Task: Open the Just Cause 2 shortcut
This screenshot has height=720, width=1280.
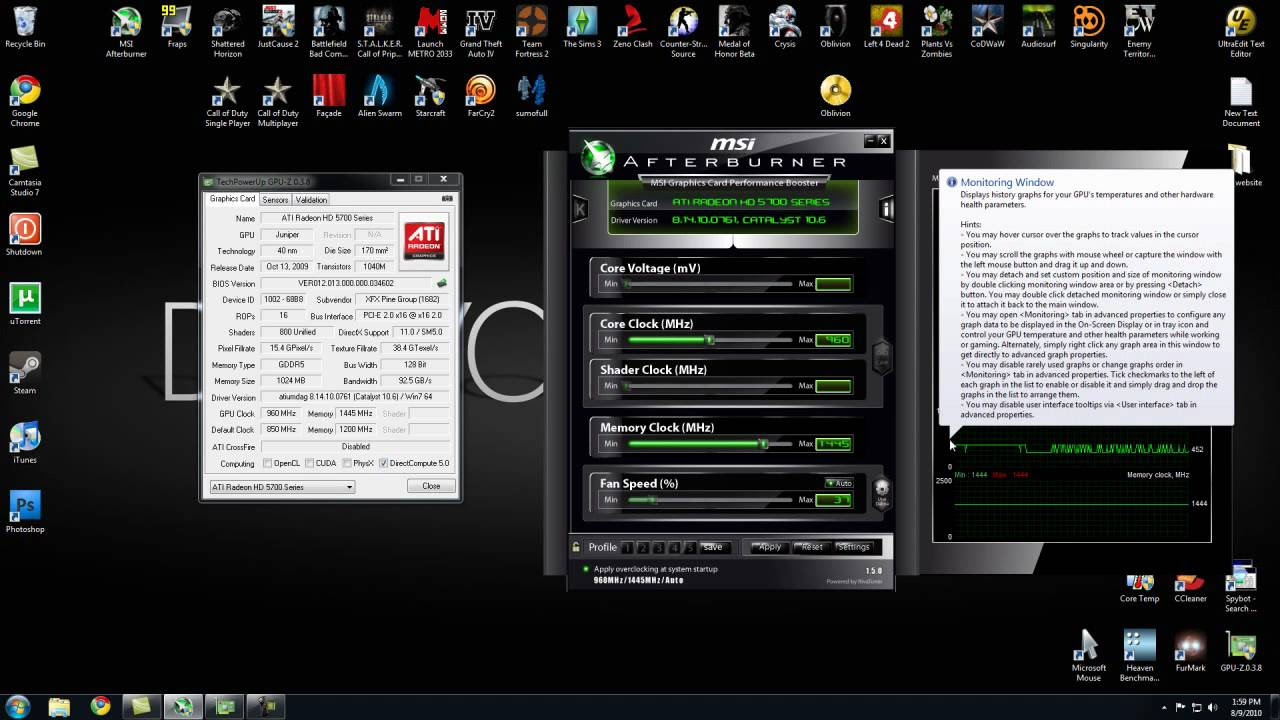Action: point(278,28)
